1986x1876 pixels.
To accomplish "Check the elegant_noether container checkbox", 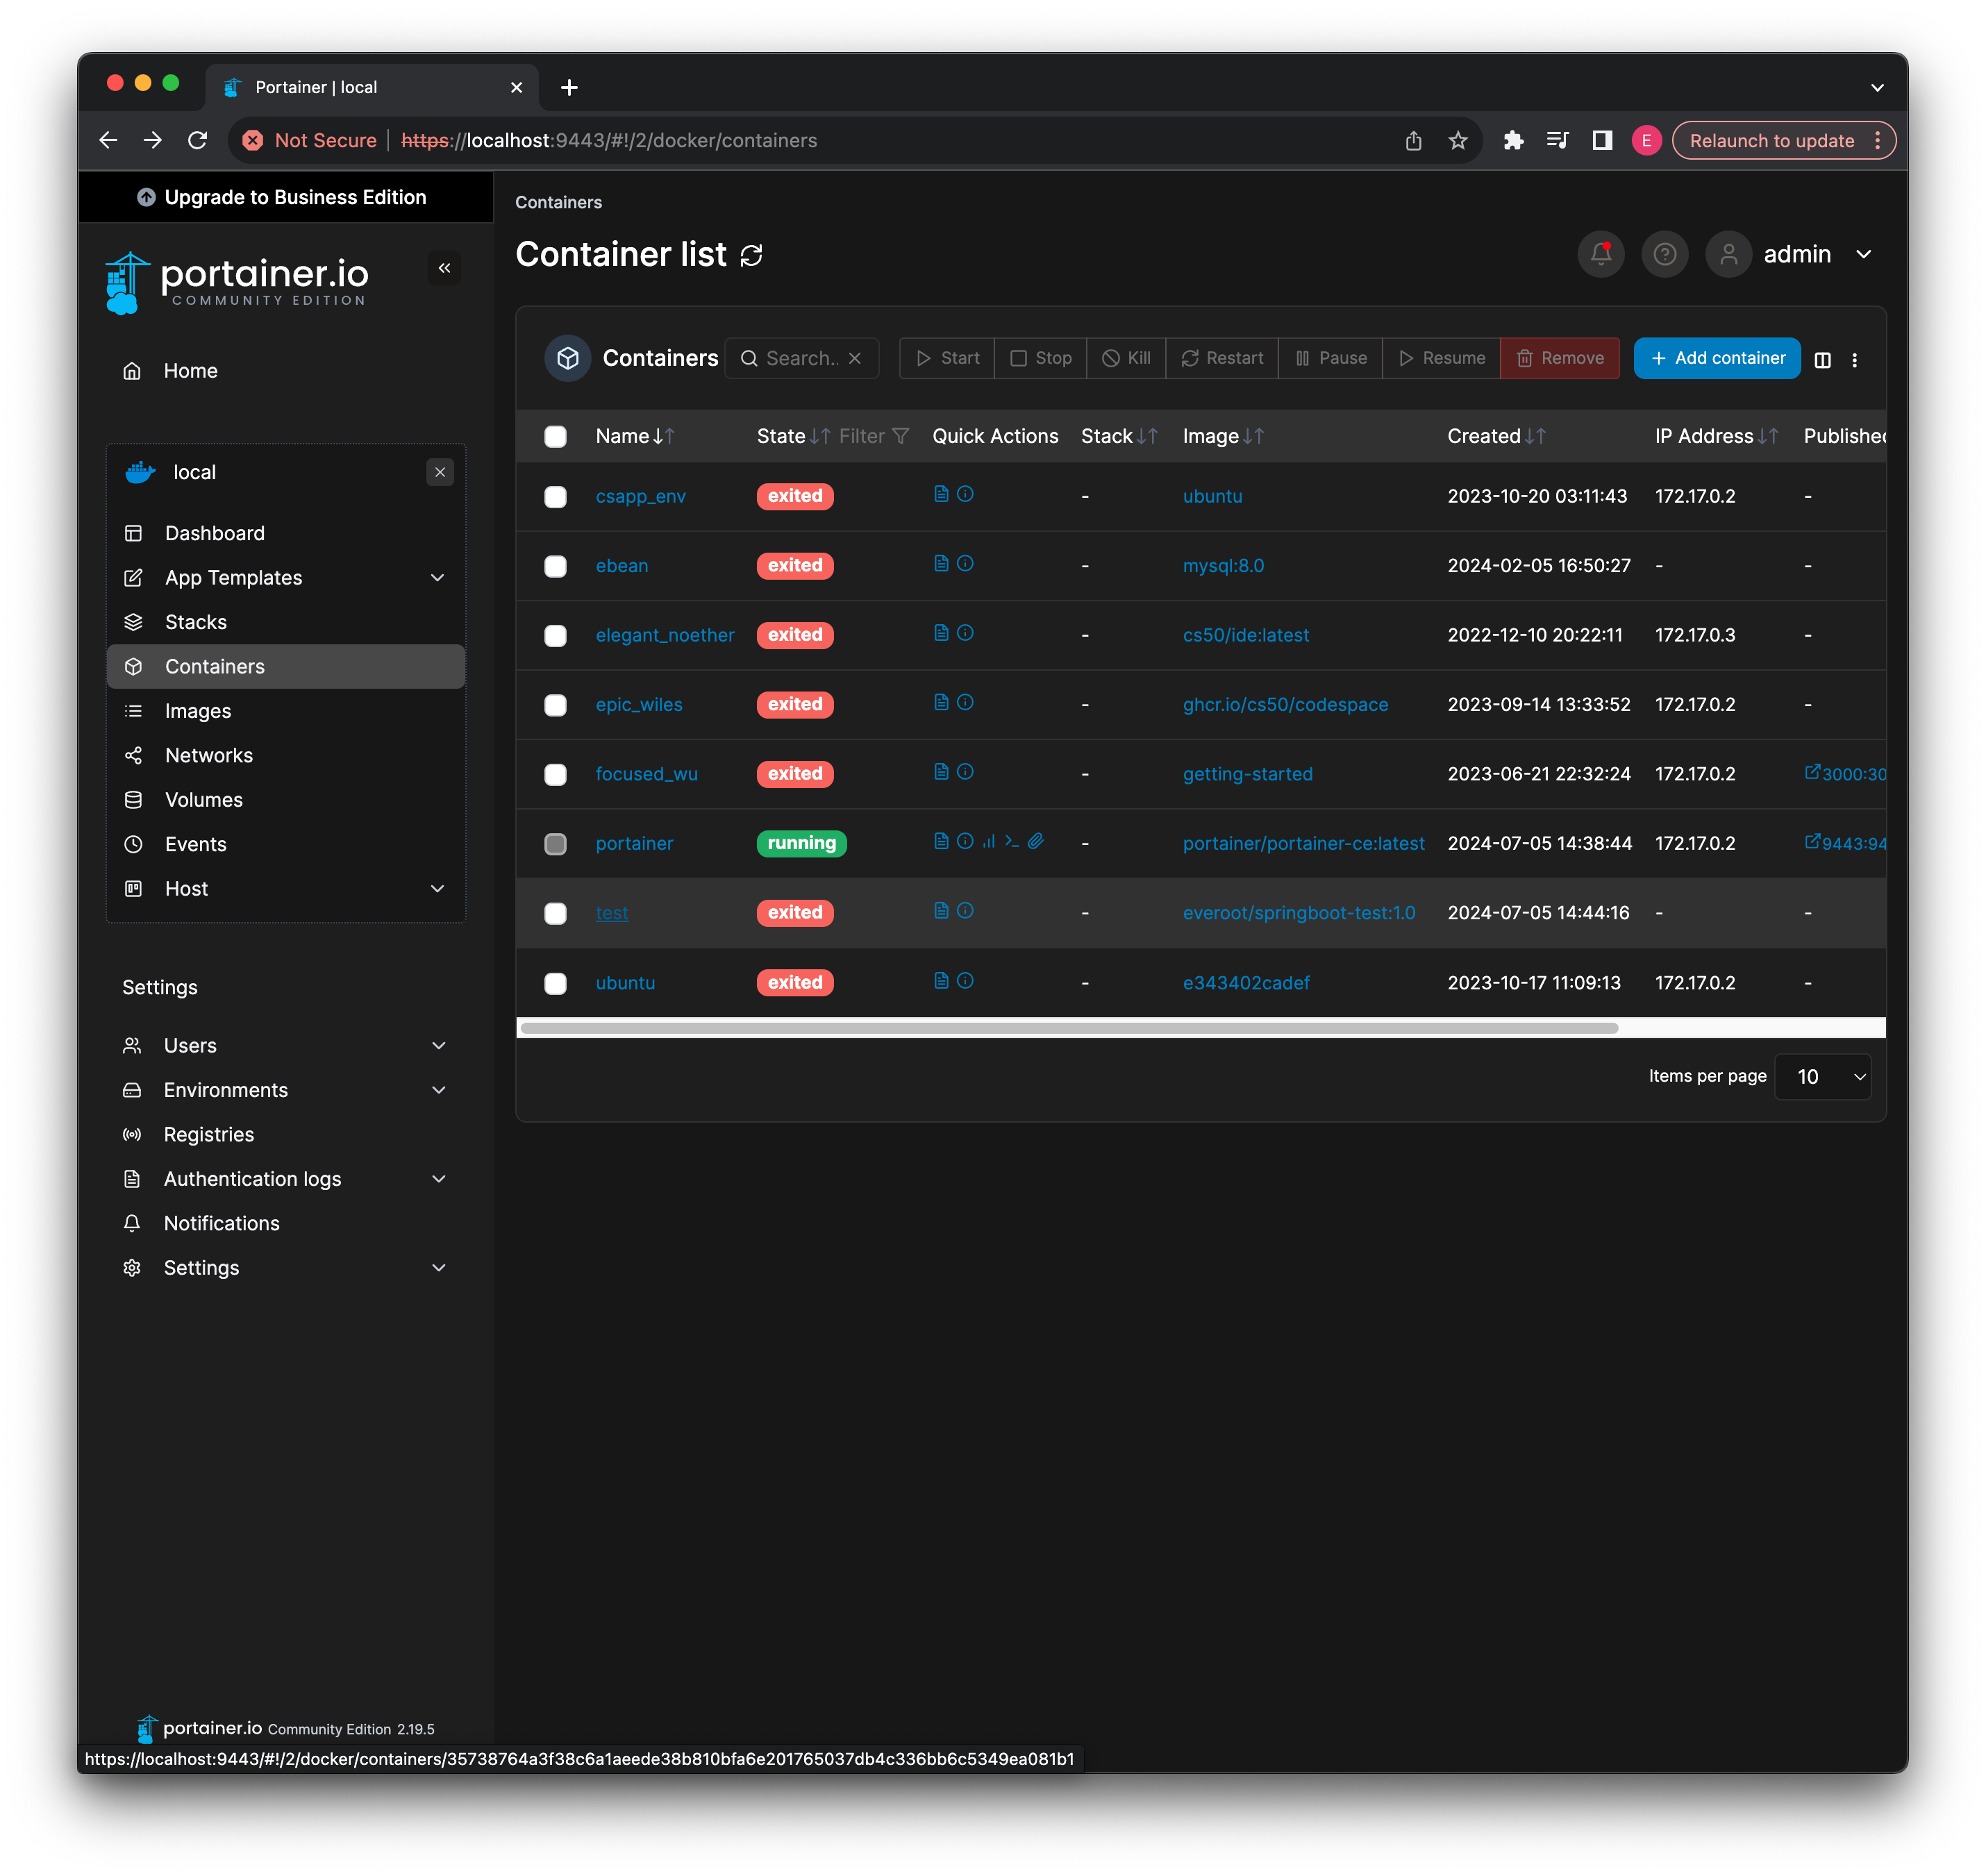I will 555,636.
